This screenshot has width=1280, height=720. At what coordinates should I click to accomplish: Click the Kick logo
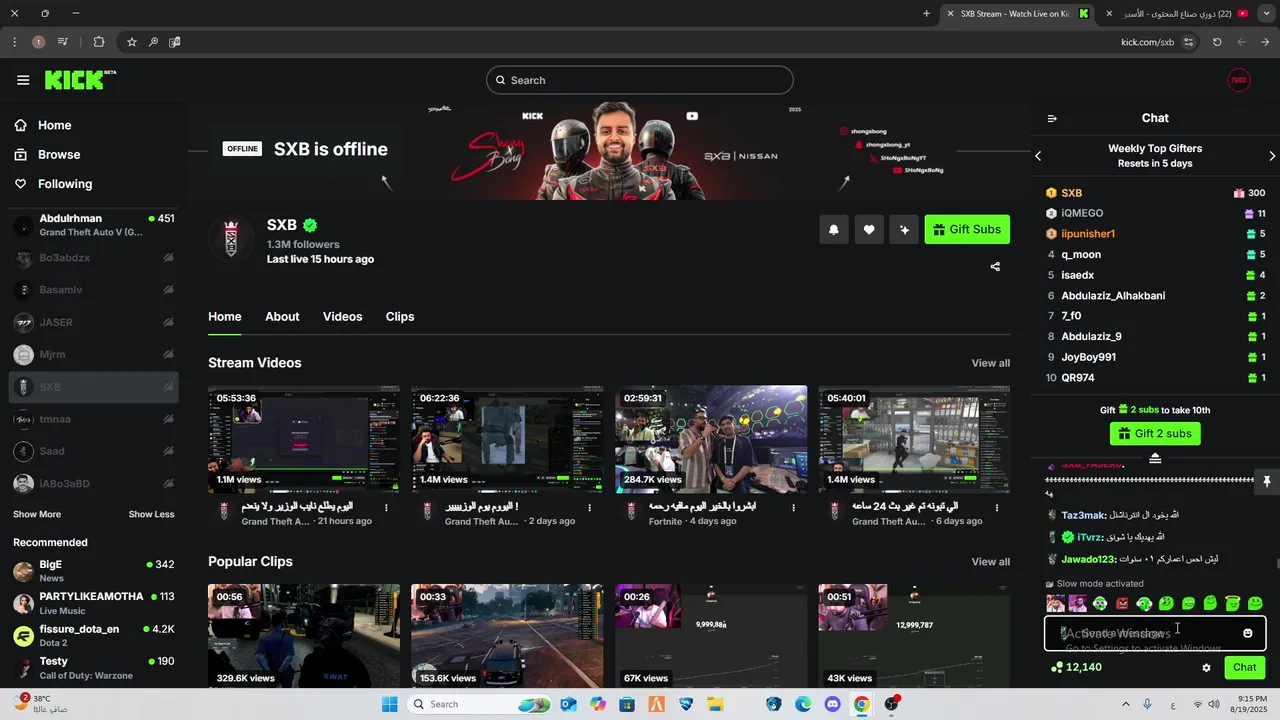point(80,80)
